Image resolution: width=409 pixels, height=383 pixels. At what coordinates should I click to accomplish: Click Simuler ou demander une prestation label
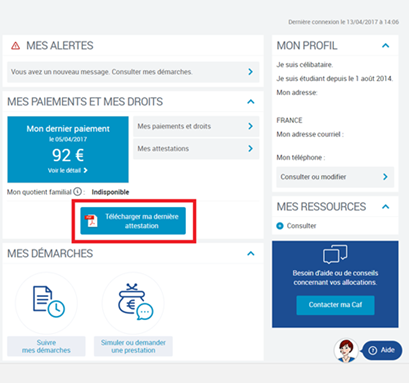pyautogui.click(x=133, y=346)
